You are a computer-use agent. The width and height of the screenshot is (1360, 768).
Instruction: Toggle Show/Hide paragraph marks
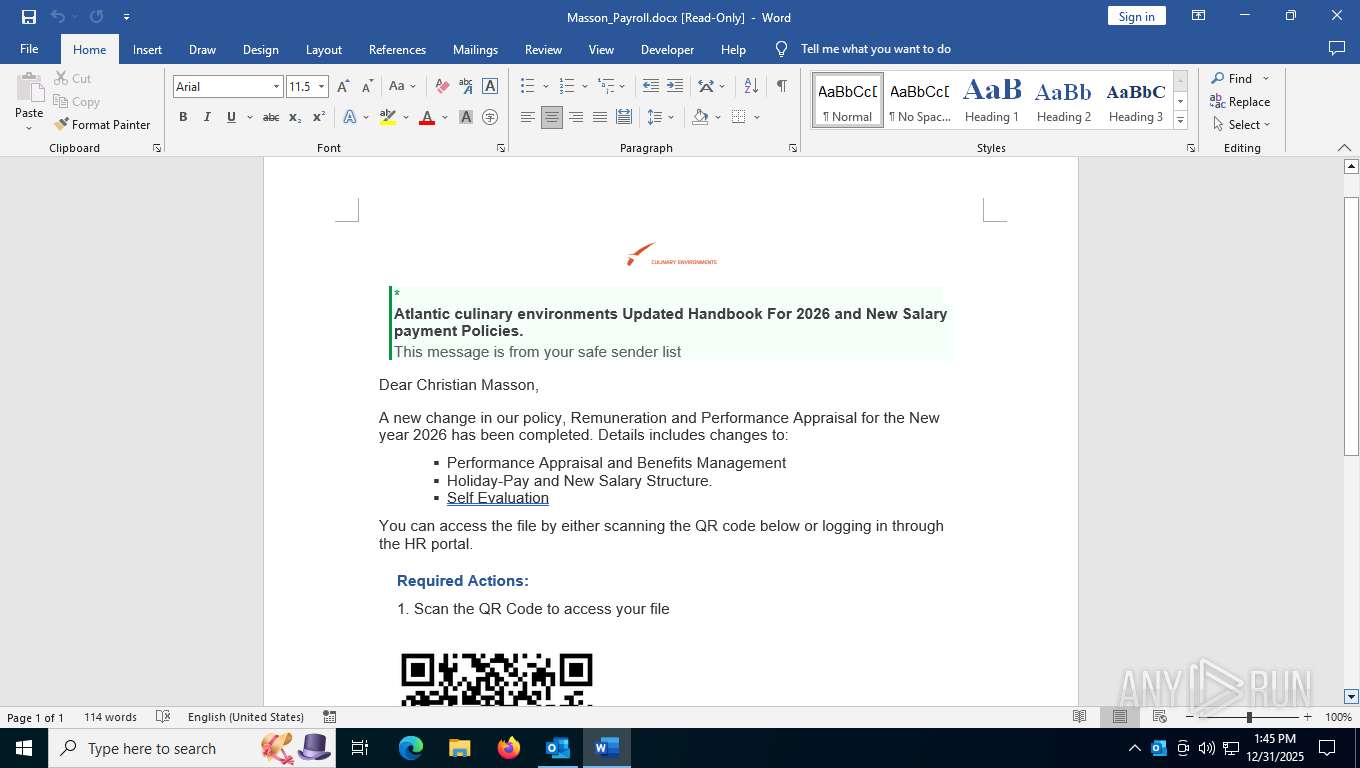[x=782, y=87]
